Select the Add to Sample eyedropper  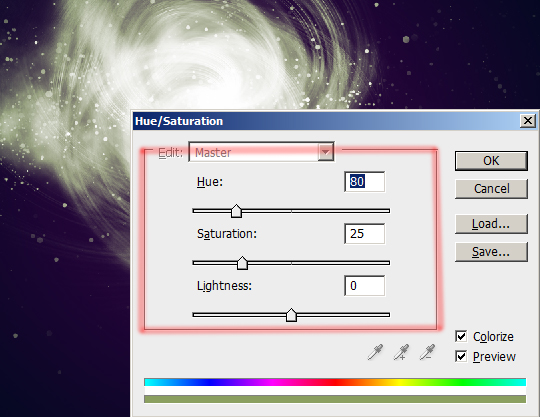pyautogui.click(x=401, y=352)
